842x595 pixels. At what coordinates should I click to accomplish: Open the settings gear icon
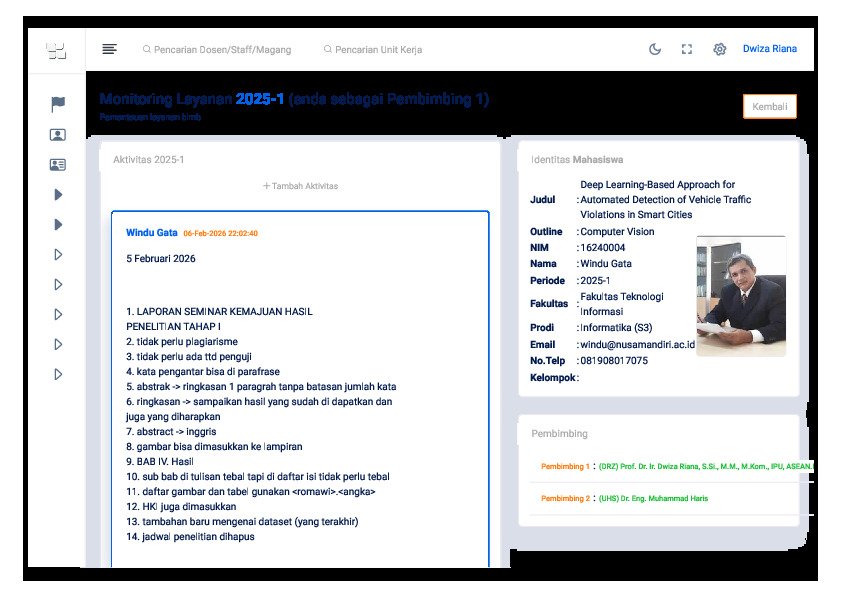[x=719, y=49]
